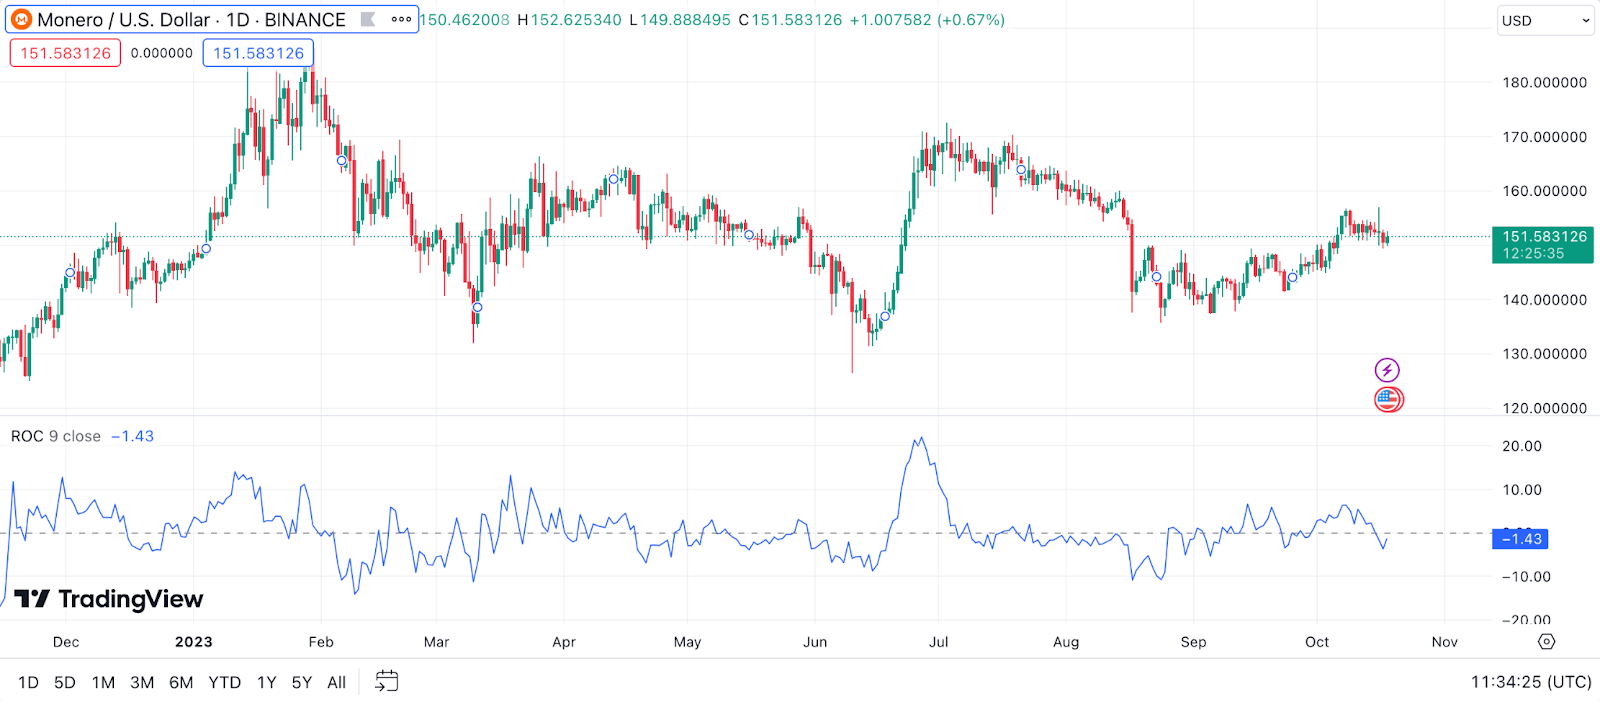Viewport: 1600px width, 702px height.
Task: Select the 1Y time range
Action: click(266, 682)
